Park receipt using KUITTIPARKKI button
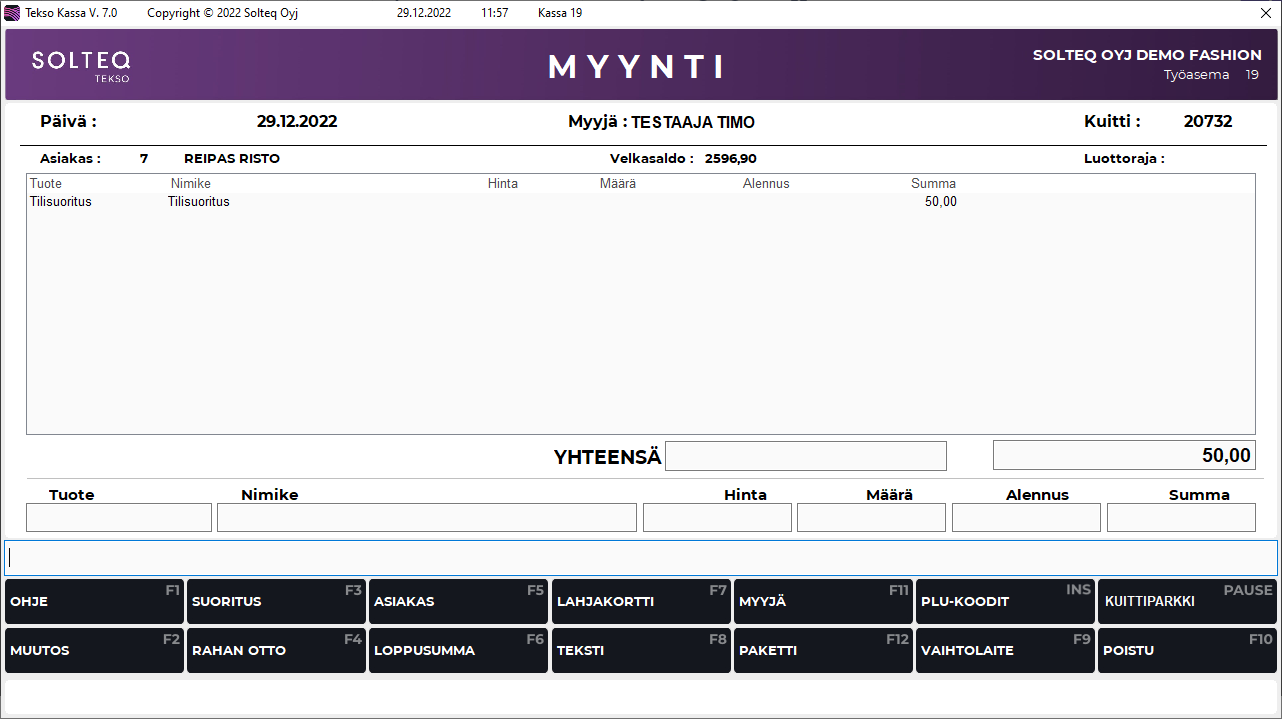 tap(1187, 602)
